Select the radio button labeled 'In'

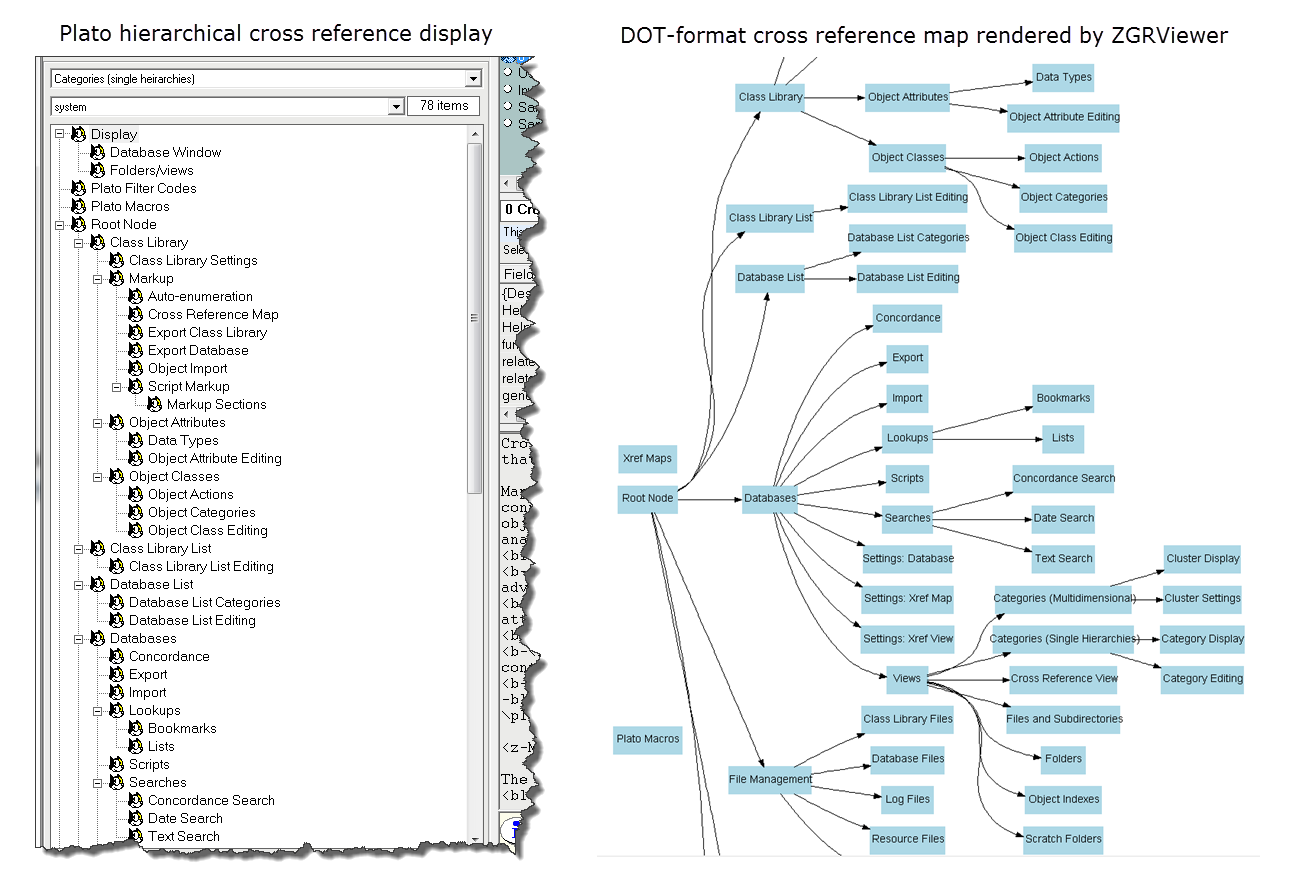click(508, 89)
